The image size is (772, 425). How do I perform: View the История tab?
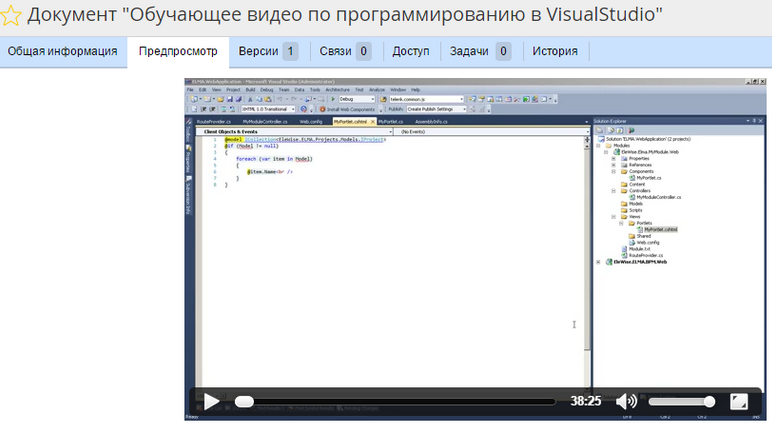point(555,52)
